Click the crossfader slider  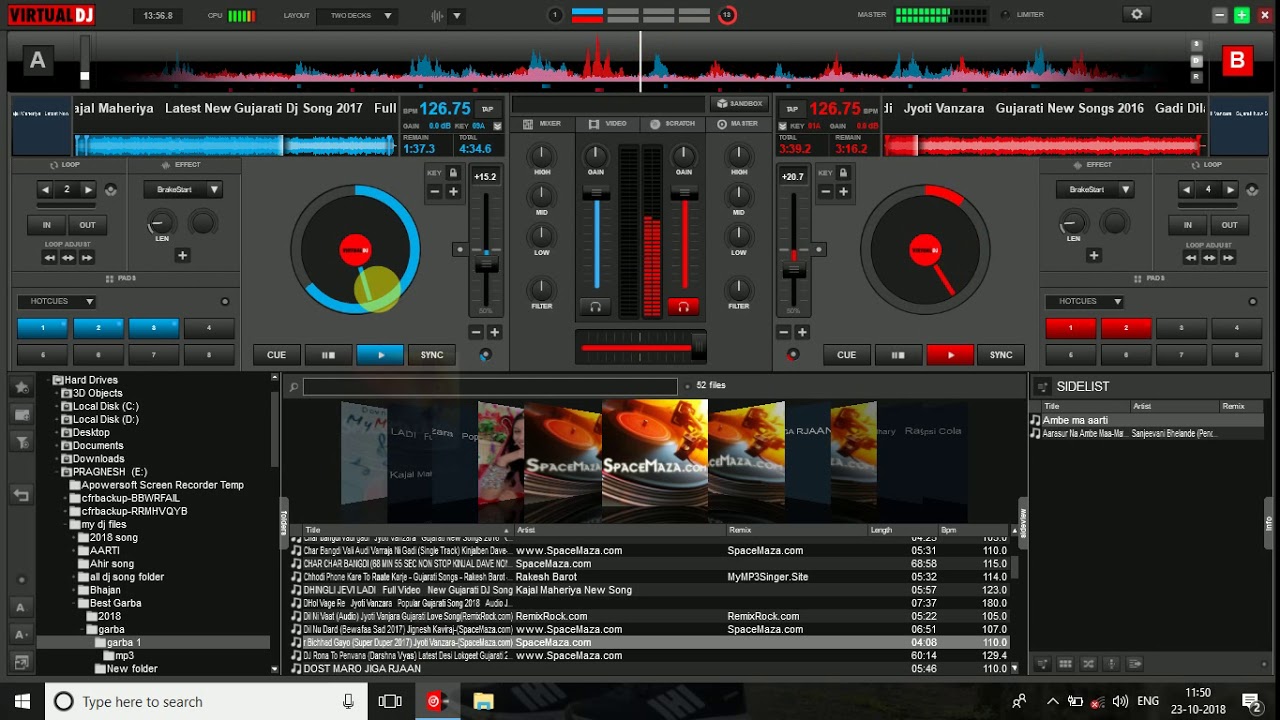(641, 347)
